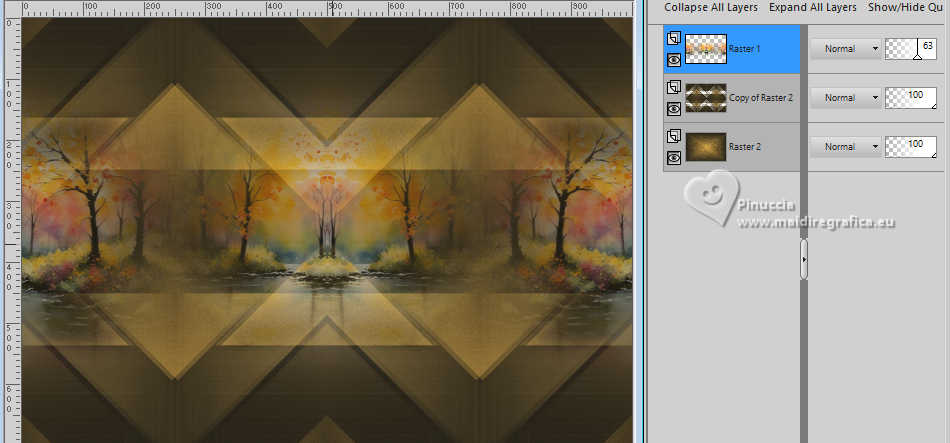Image resolution: width=950 pixels, height=443 pixels.
Task: Adjust the Raster 1 opacity slider at 63
Action: point(911,48)
